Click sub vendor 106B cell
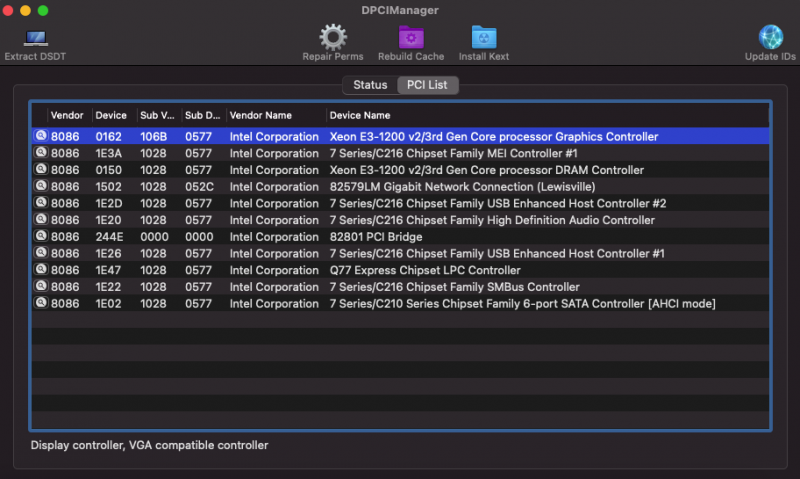This screenshot has width=800, height=479. pyautogui.click(x=154, y=137)
